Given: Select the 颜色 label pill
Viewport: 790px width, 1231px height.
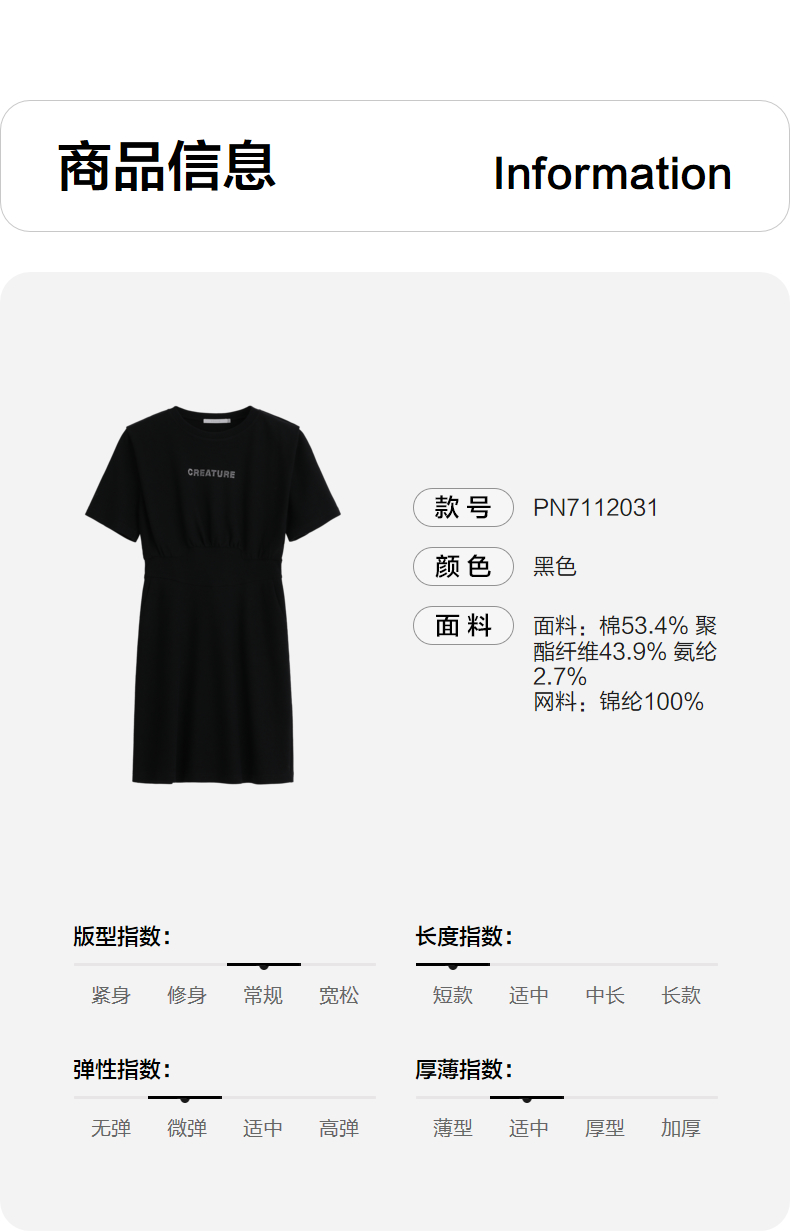Looking at the screenshot, I should coord(463,567).
